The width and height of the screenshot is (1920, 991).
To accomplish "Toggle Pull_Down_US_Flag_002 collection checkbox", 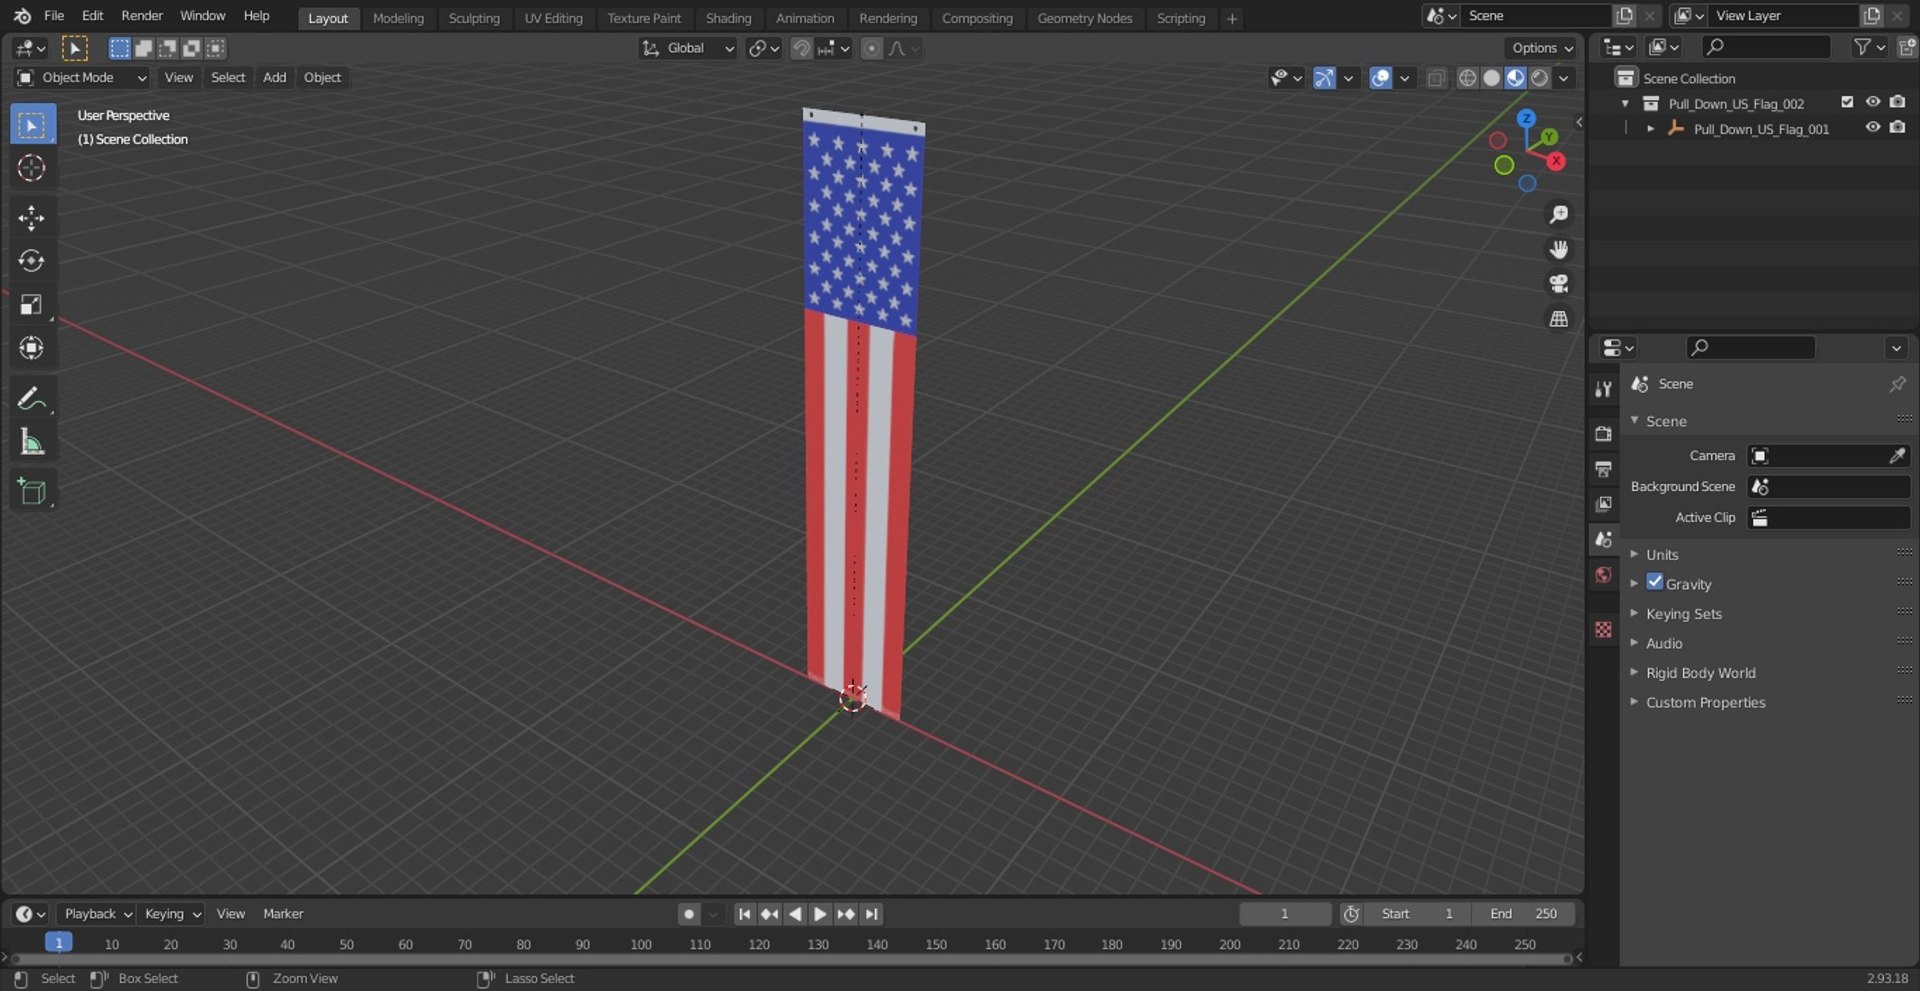I will click(x=1847, y=102).
